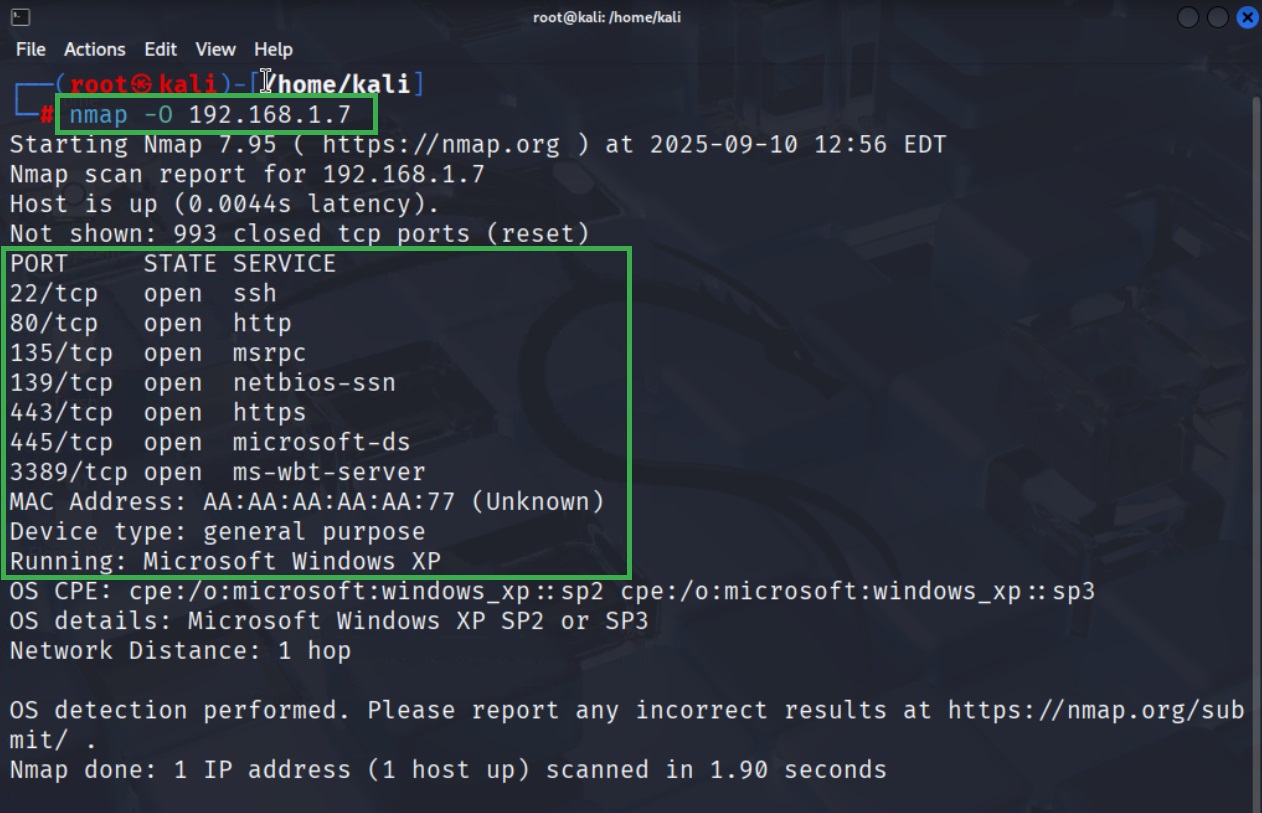Click the OS details Windows XP line

click(x=329, y=621)
